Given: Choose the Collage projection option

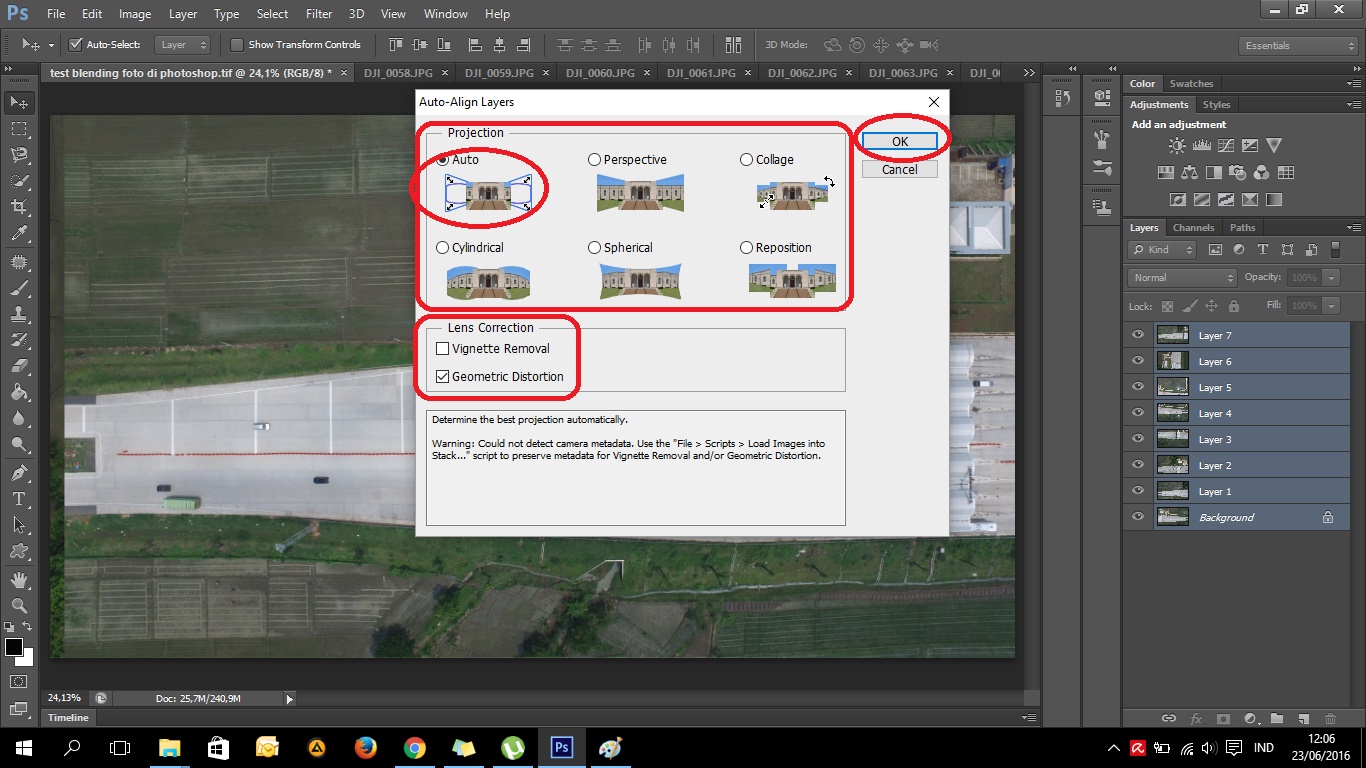Looking at the screenshot, I should 746,160.
